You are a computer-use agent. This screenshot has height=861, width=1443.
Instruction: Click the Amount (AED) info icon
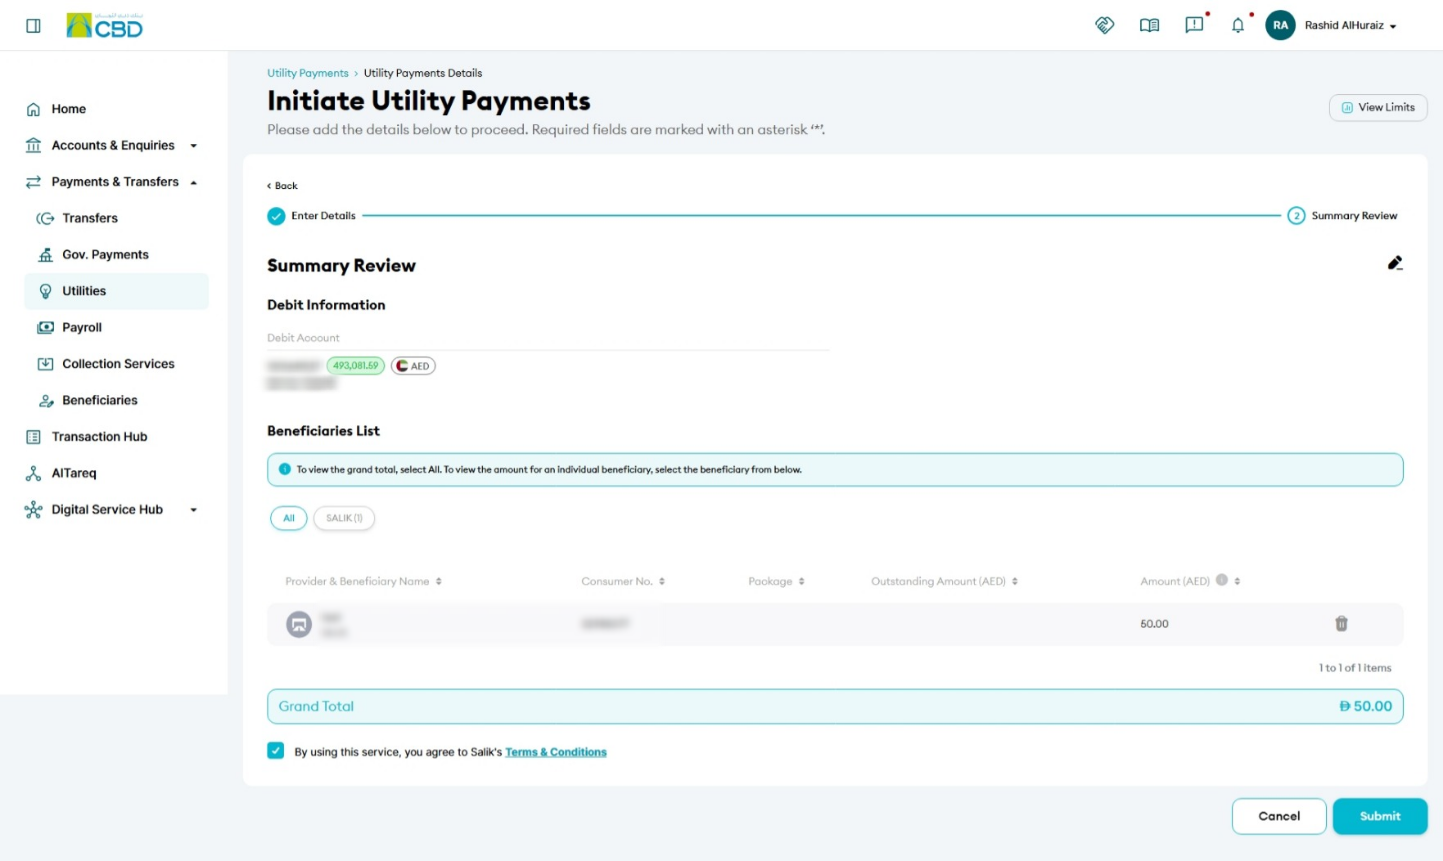tap(1221, 580)
